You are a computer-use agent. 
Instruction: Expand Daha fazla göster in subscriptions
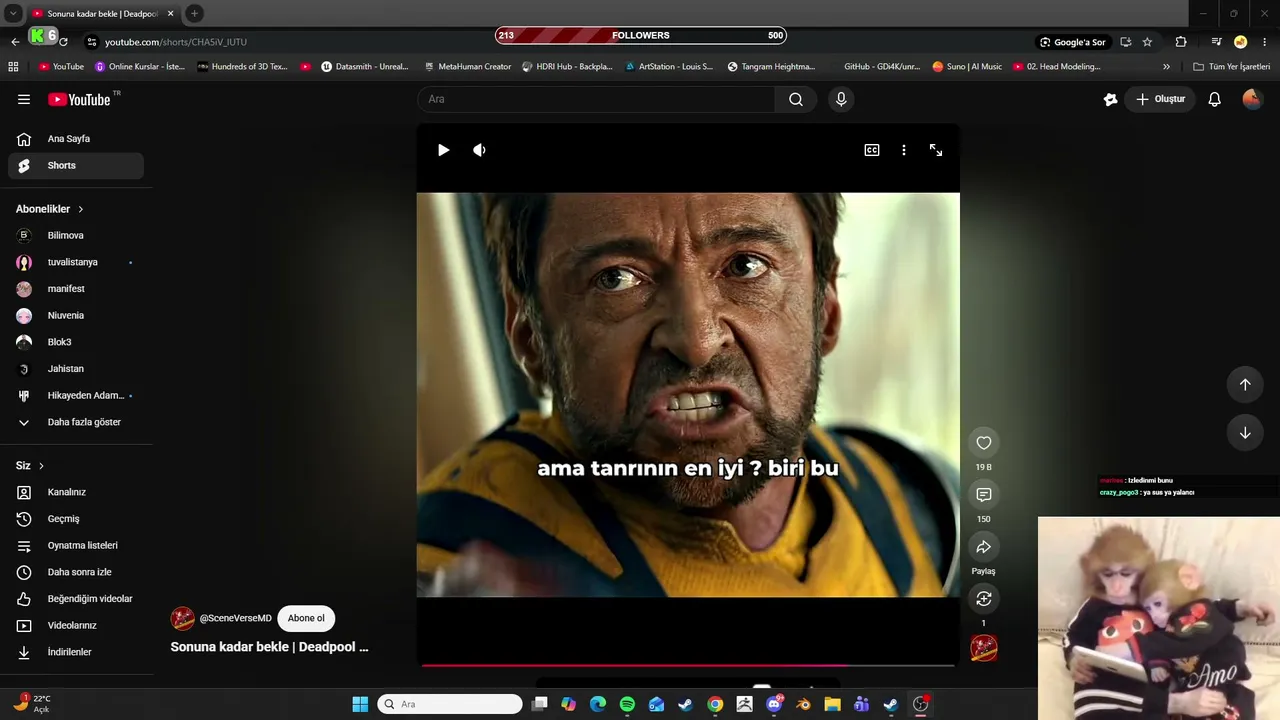click(x=76, y=422)
